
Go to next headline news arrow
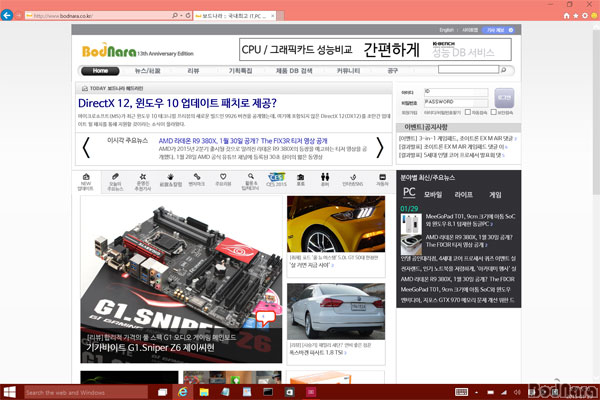(380, 147)
